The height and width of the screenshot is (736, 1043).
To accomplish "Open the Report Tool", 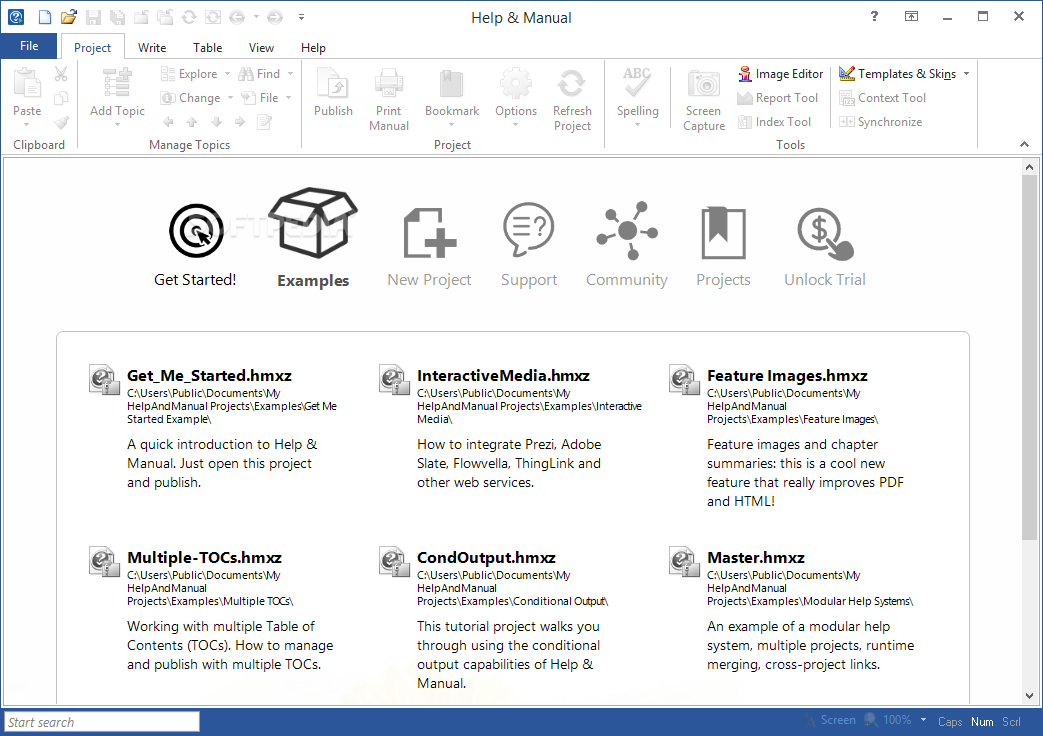I will point(778,98).
